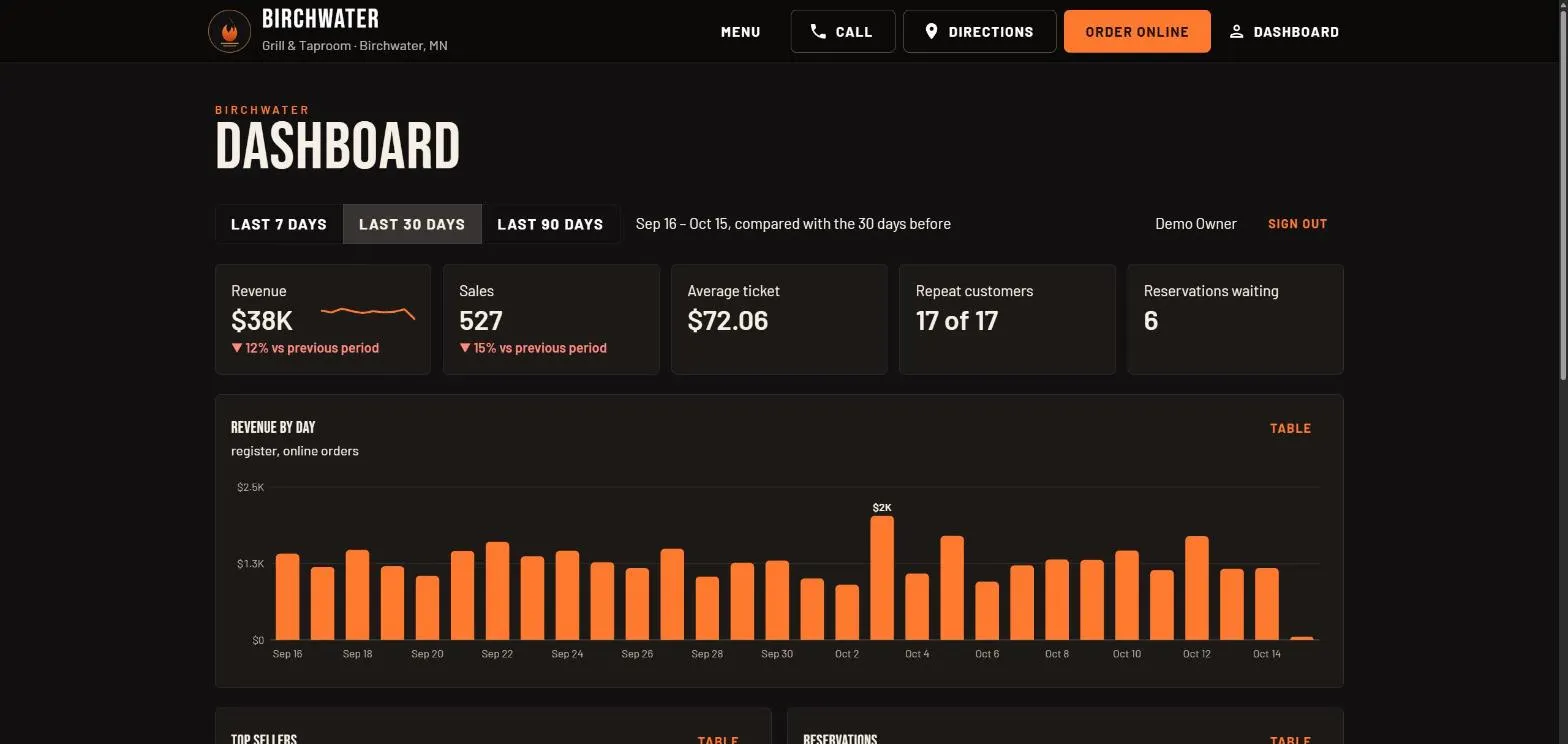Viewport: 1568px width, 744px height.
Task: Click the Birchwater site title
Action: [x=320, y=19]
